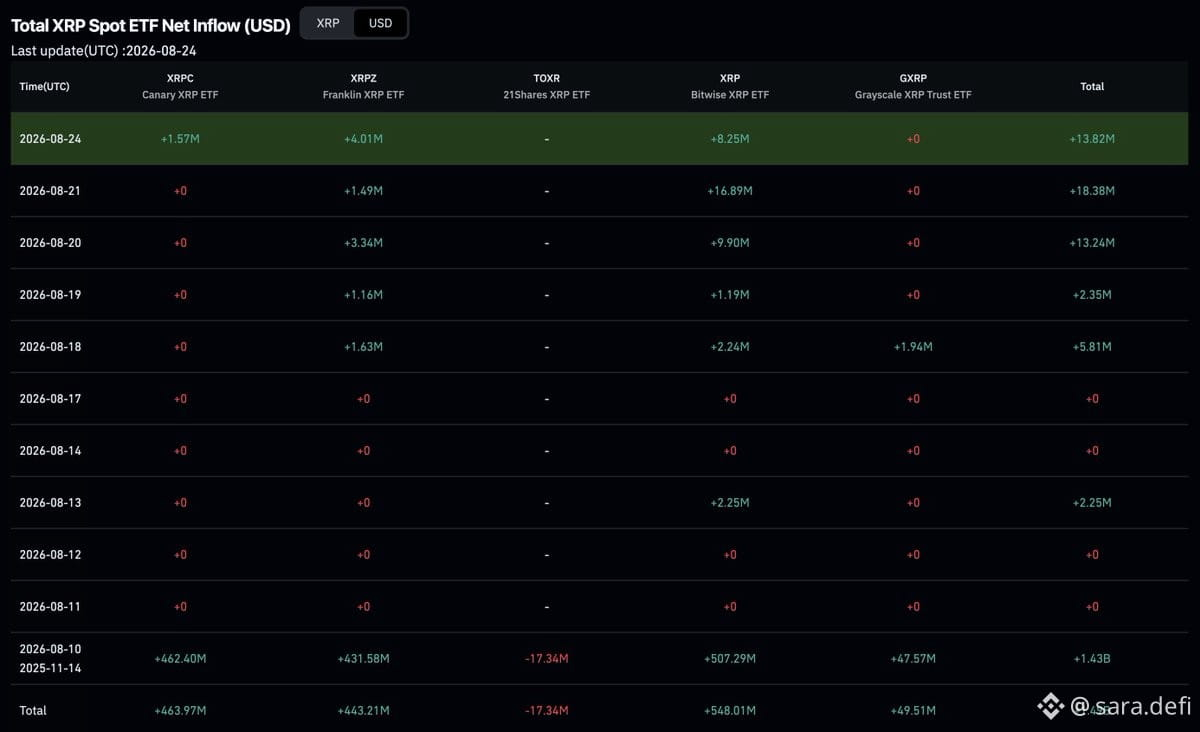Click the 2026-08-10 to 2025-11-14 range label

click(50, 659)
